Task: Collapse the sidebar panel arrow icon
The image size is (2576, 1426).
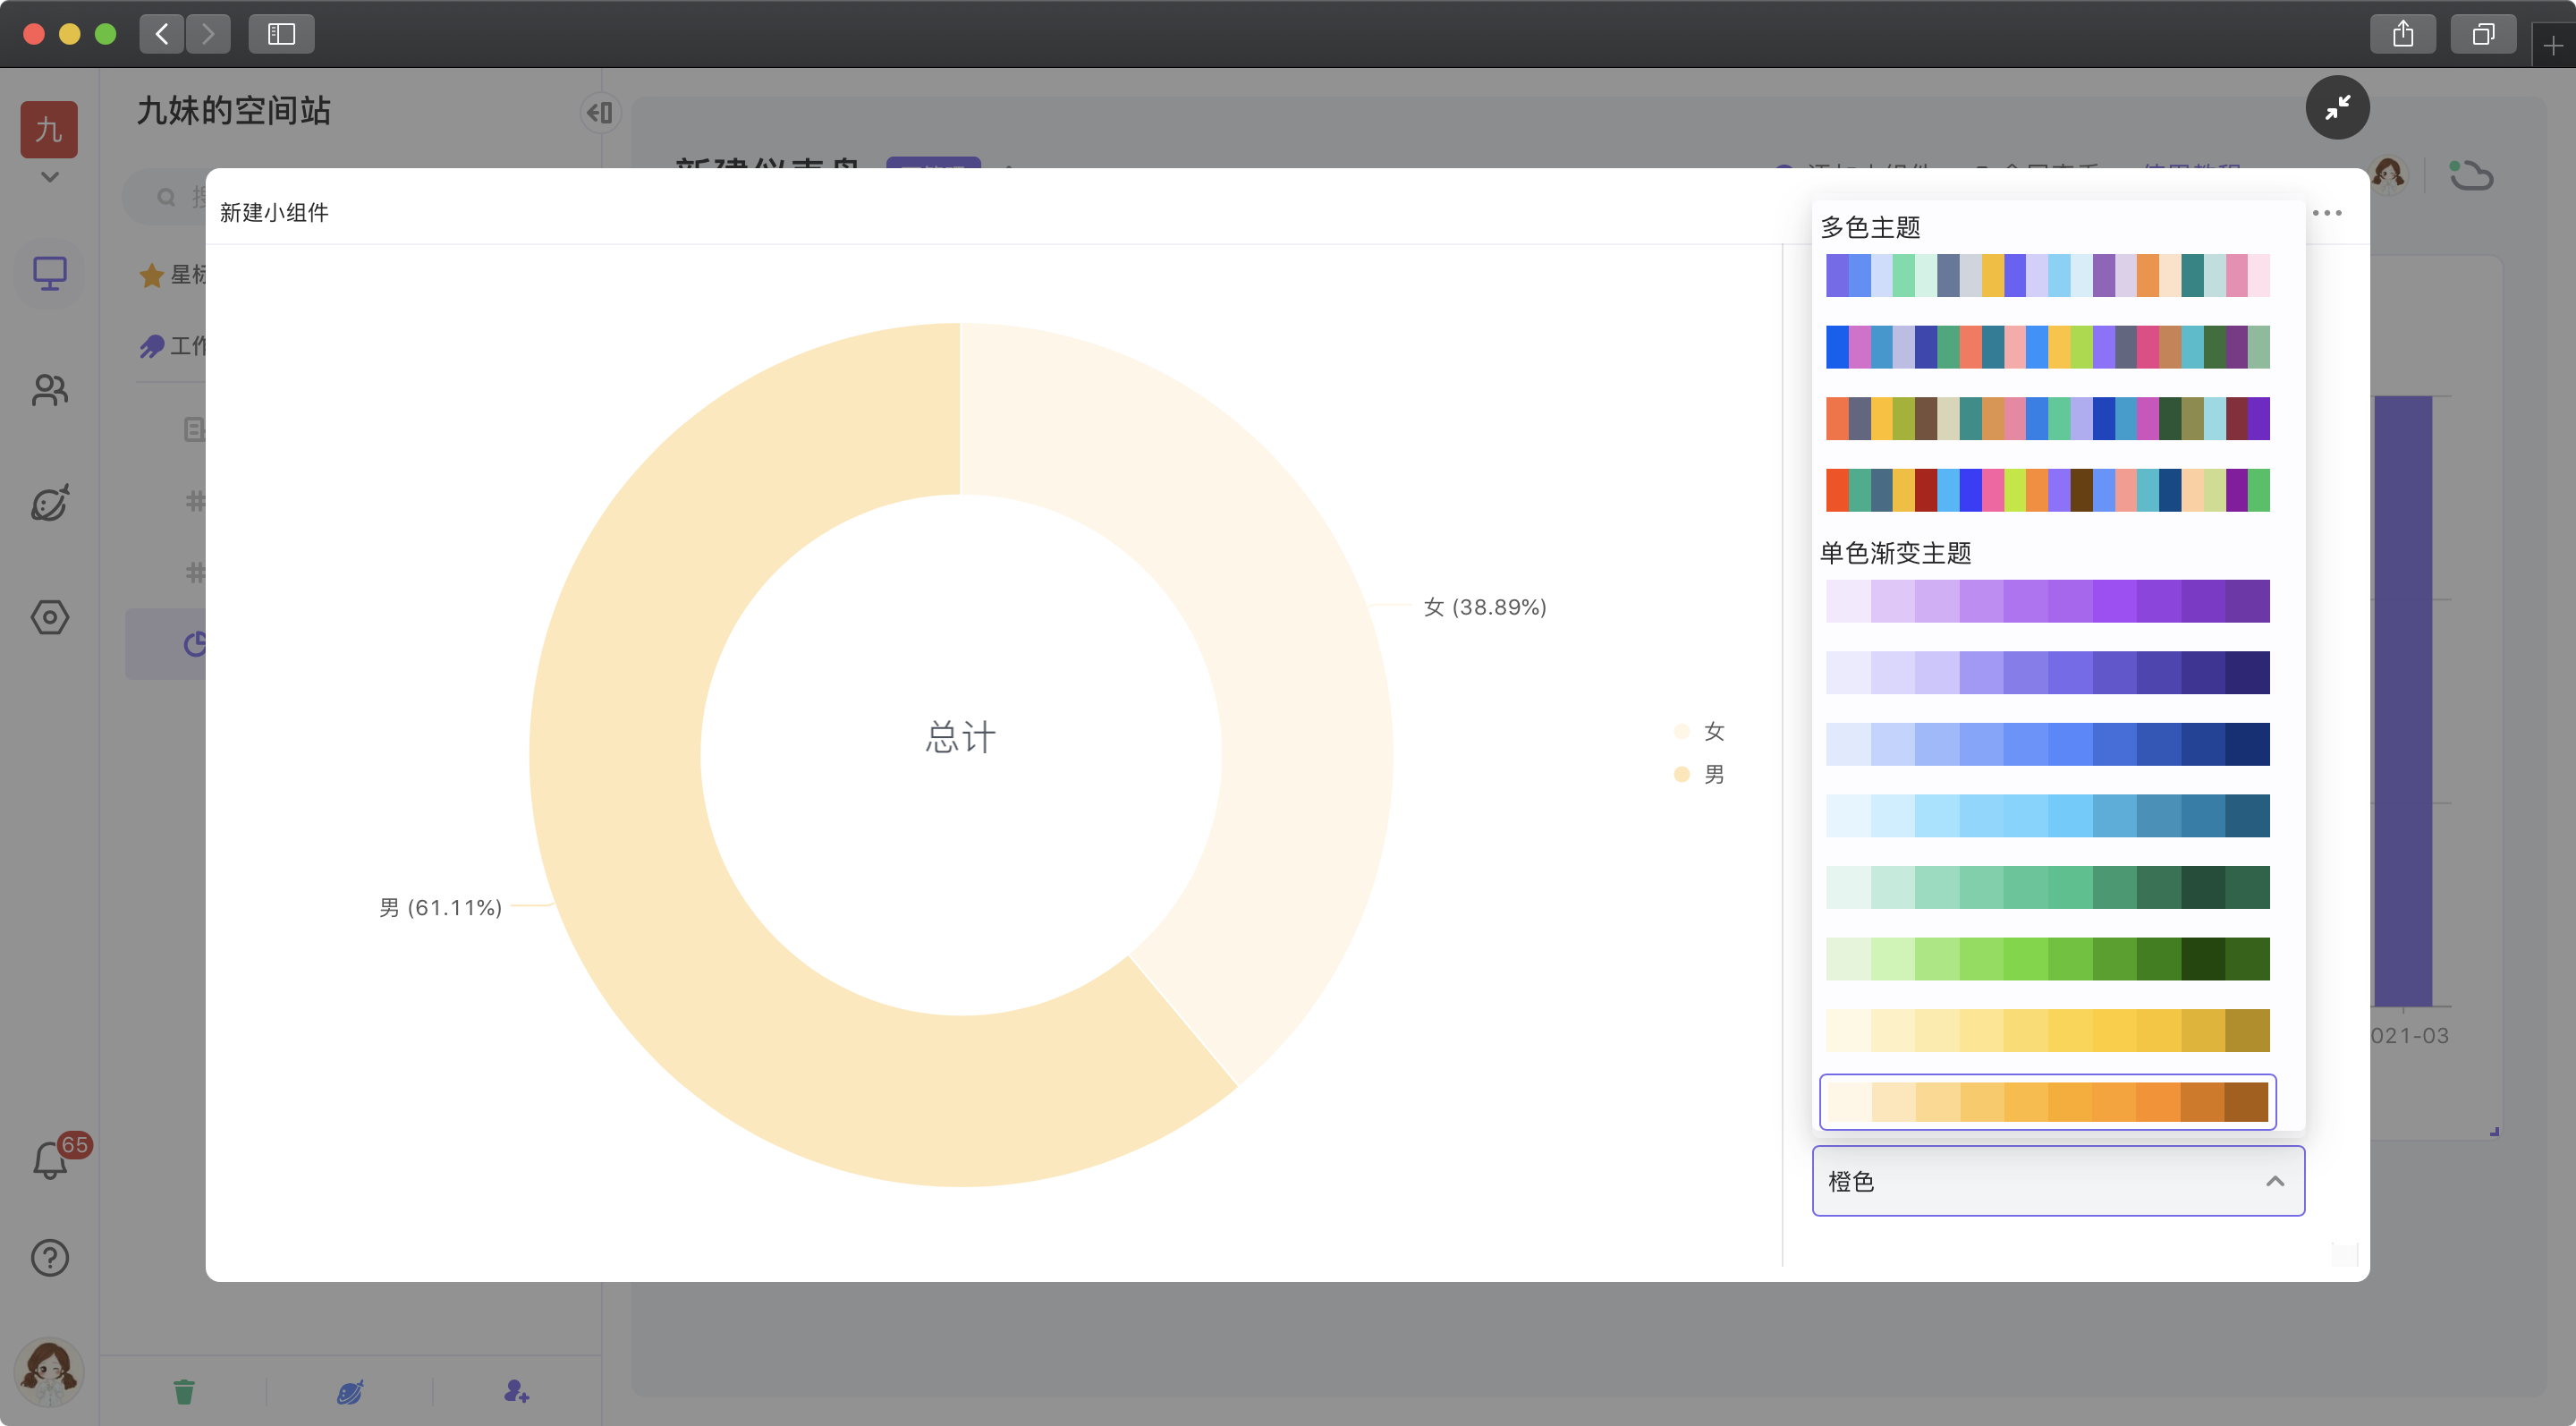Action: pos(600,113)
